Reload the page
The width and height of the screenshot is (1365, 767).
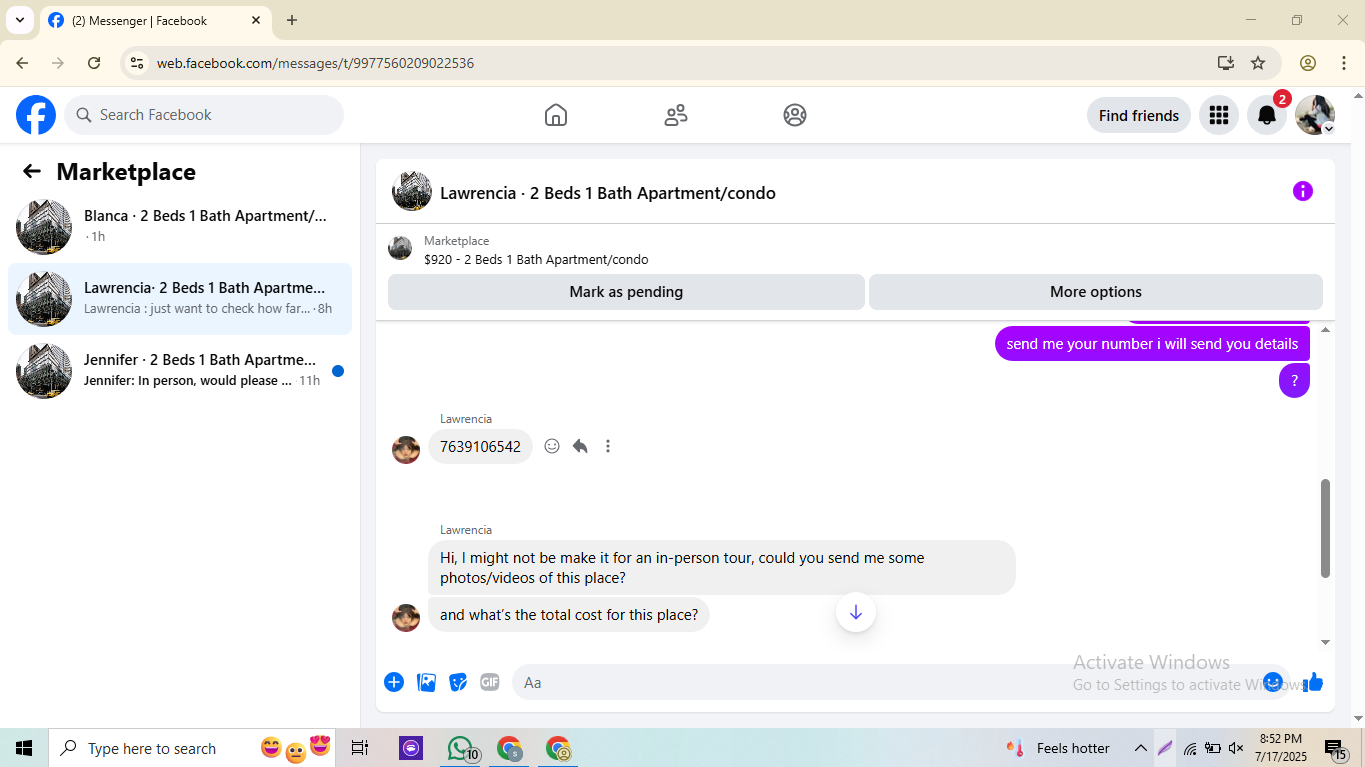point(94,63)
